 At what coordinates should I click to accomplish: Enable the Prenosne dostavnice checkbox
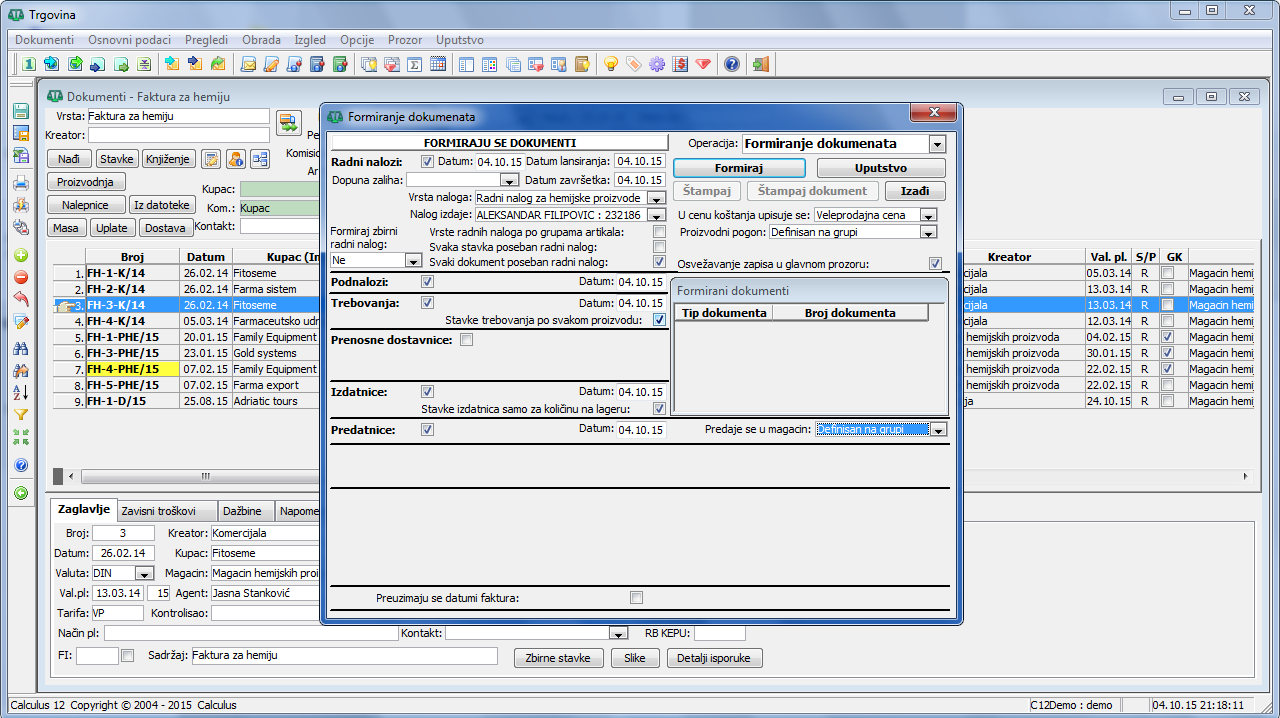pos(466,340)
